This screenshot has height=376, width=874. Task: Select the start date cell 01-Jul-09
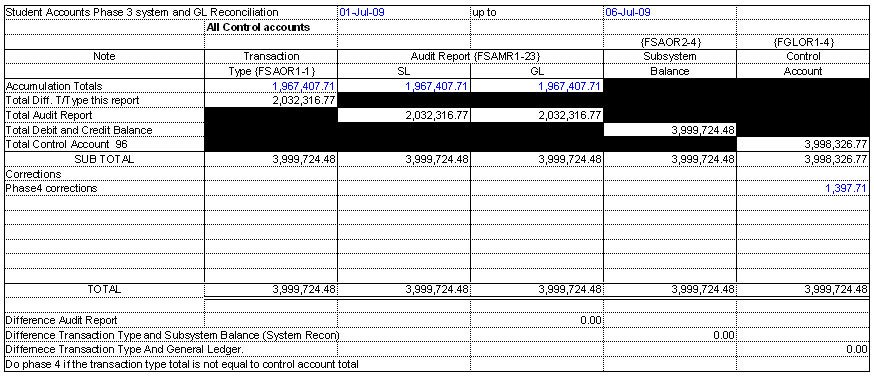tap(404, 12)
